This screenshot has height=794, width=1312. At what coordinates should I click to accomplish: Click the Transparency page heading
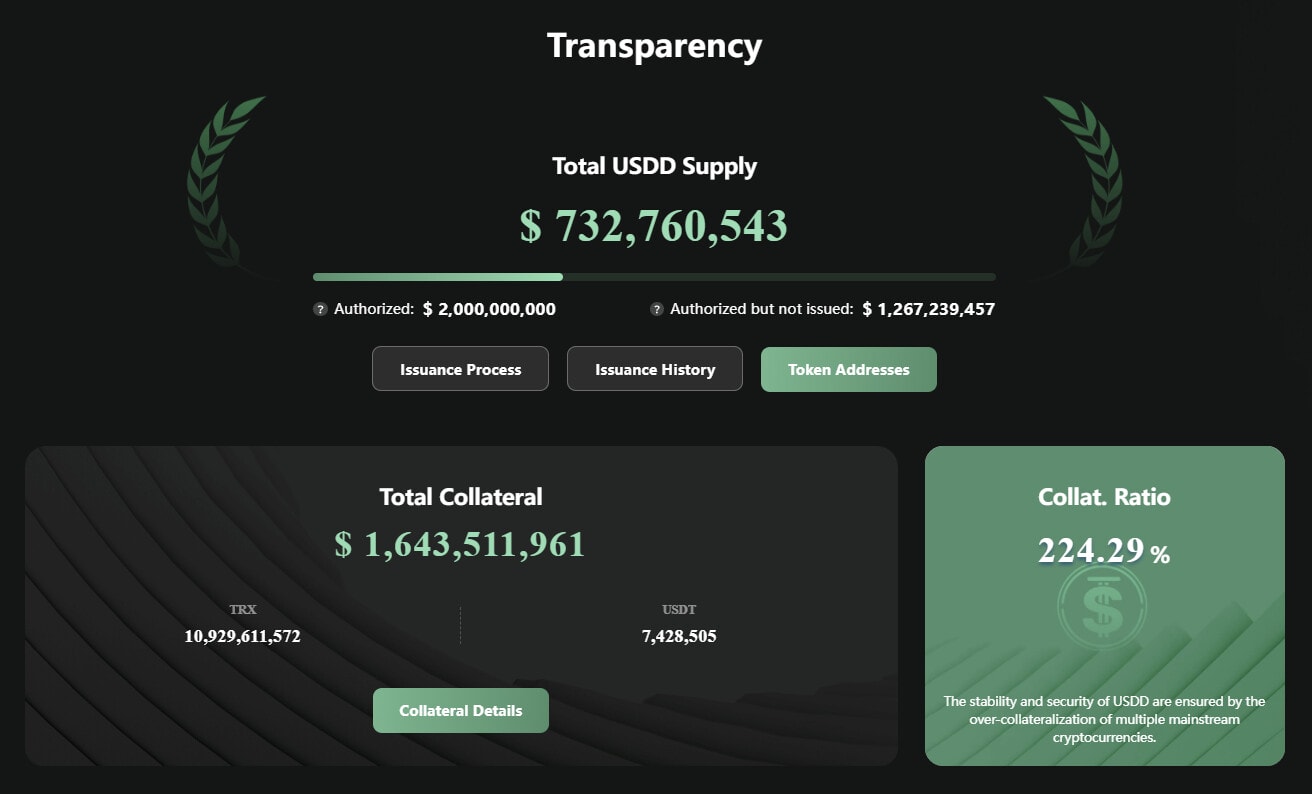click(654, 46)
